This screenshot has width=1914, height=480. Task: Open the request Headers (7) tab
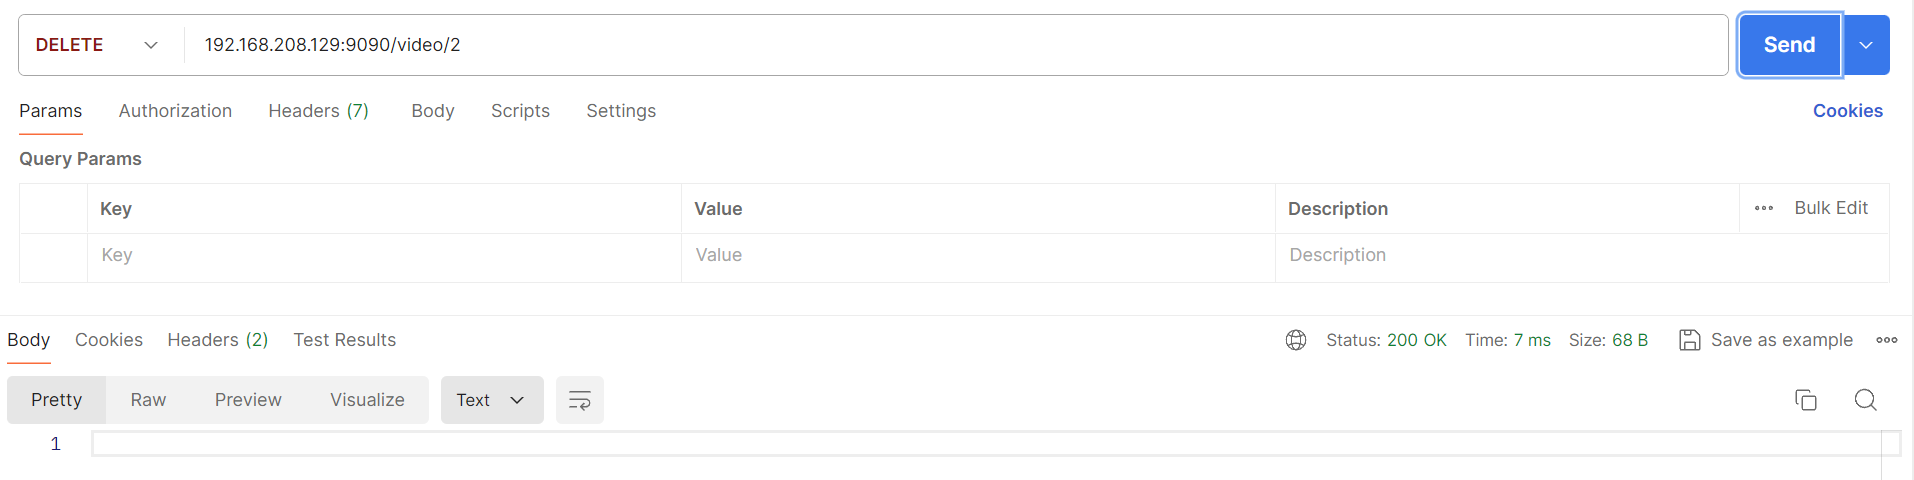tap(318, 111)
